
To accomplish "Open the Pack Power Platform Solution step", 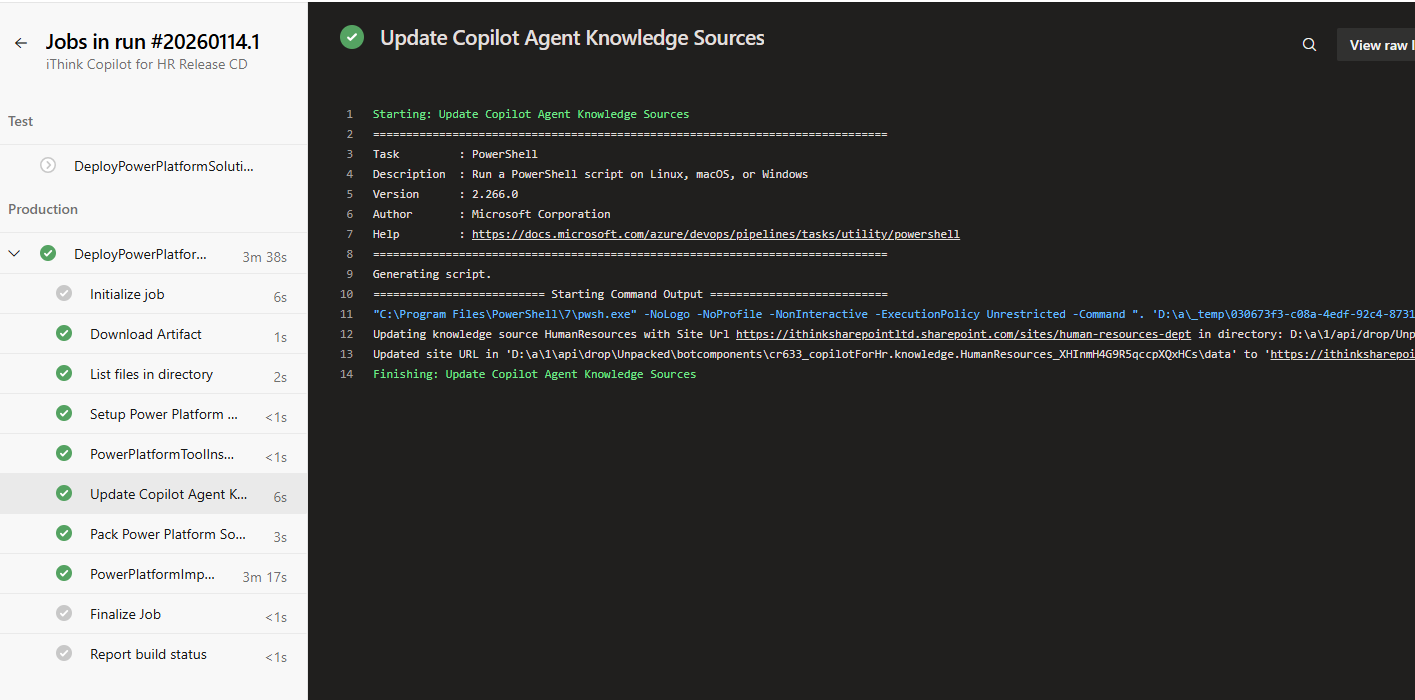I will coord(167,534).
